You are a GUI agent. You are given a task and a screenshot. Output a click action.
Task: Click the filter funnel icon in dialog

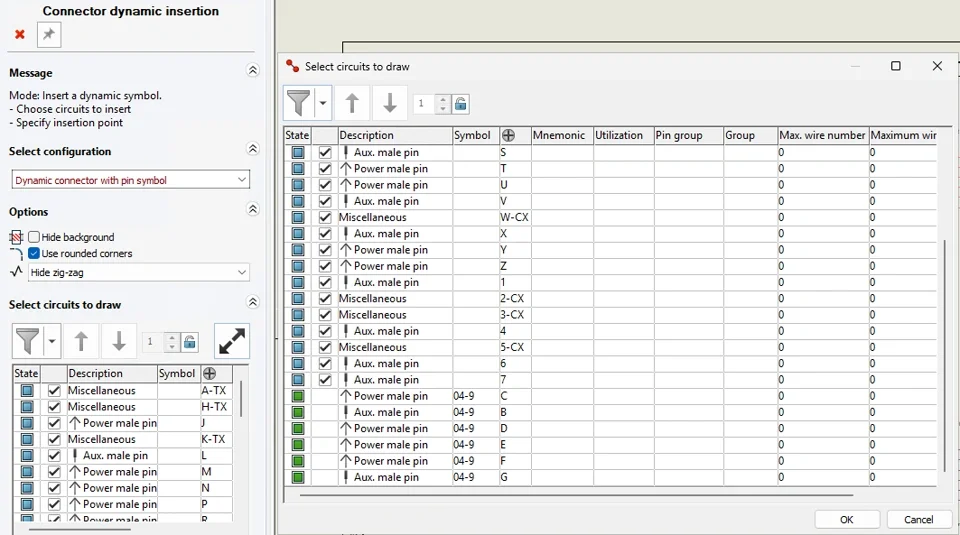point(299,103)
